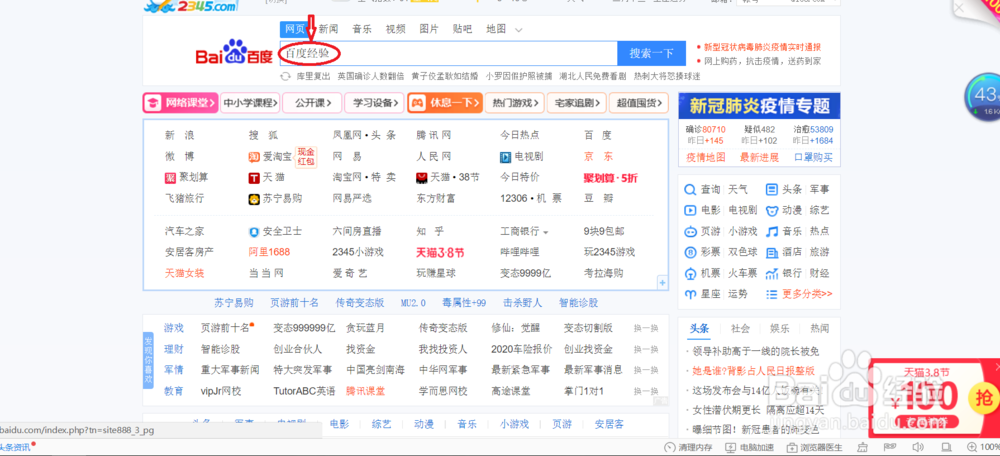This screenshot has width=1000, height=456.
Task: Click the 搜索一下 search button
Action: (x=651, y=54)
